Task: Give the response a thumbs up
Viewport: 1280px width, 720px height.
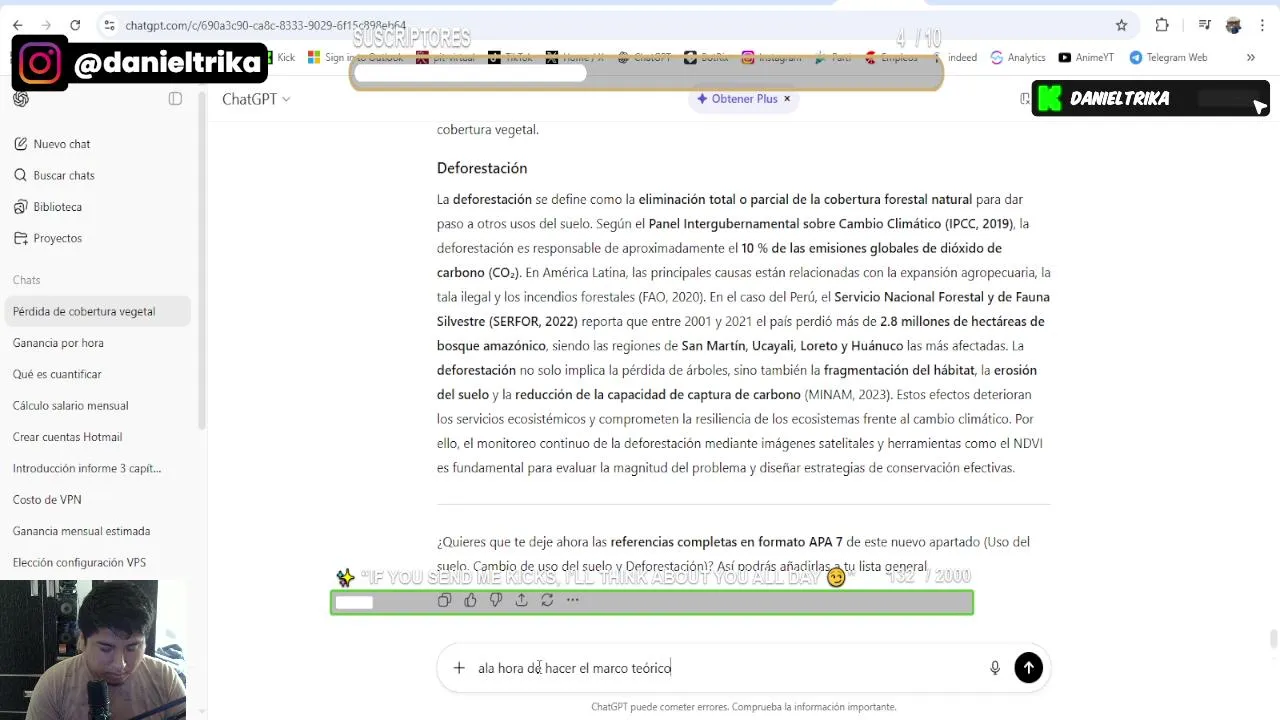Action: pos(470,600)
